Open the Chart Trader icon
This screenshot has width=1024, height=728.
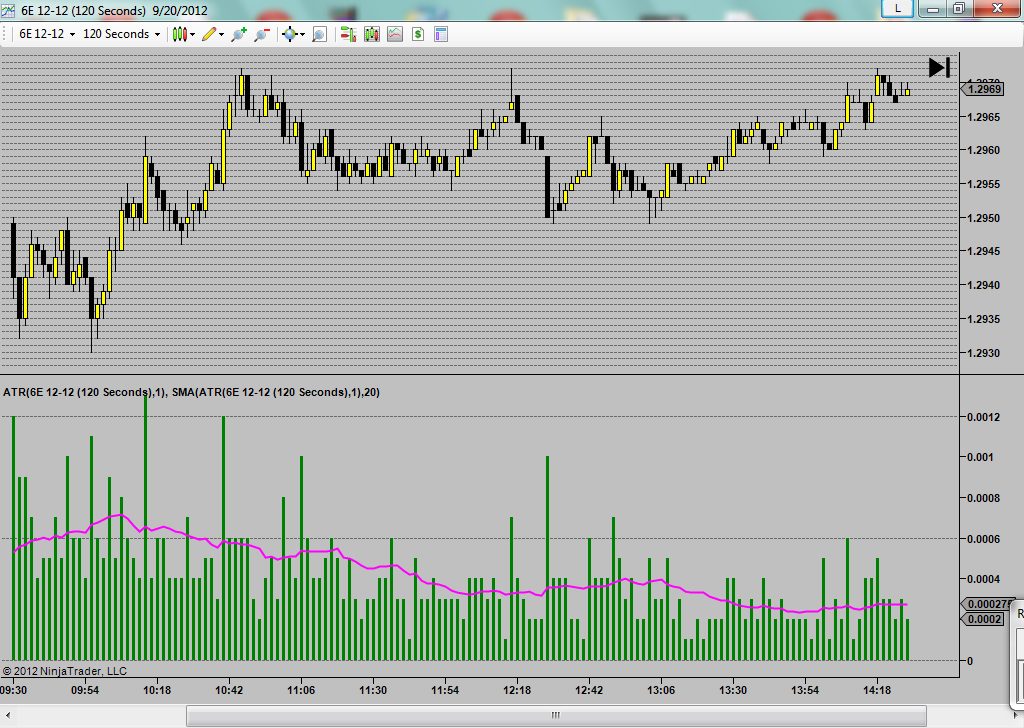(348, 34)
